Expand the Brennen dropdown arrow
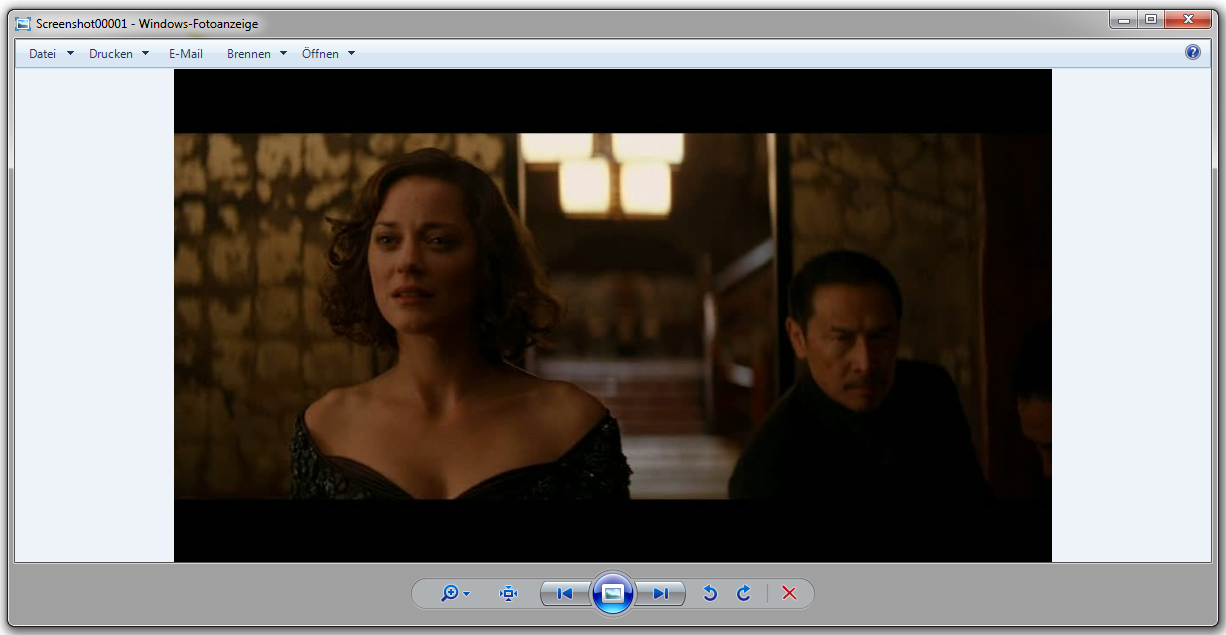1226x635 pixels. click(x=283, y=54)
